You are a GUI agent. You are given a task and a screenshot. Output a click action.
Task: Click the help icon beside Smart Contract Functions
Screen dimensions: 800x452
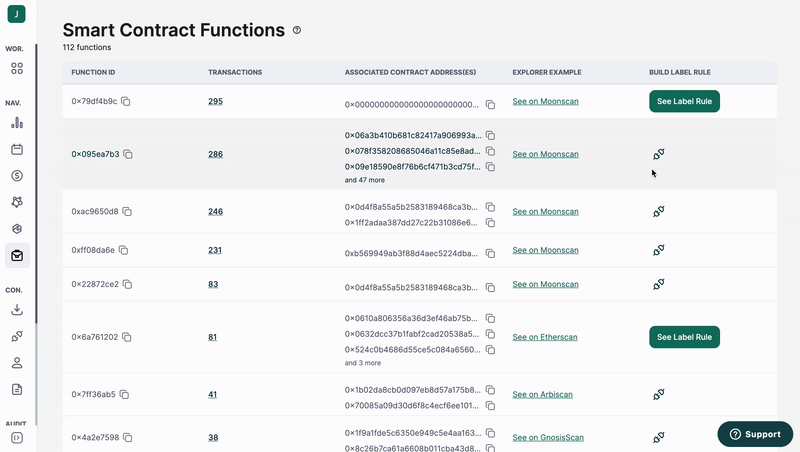point(297,30)
